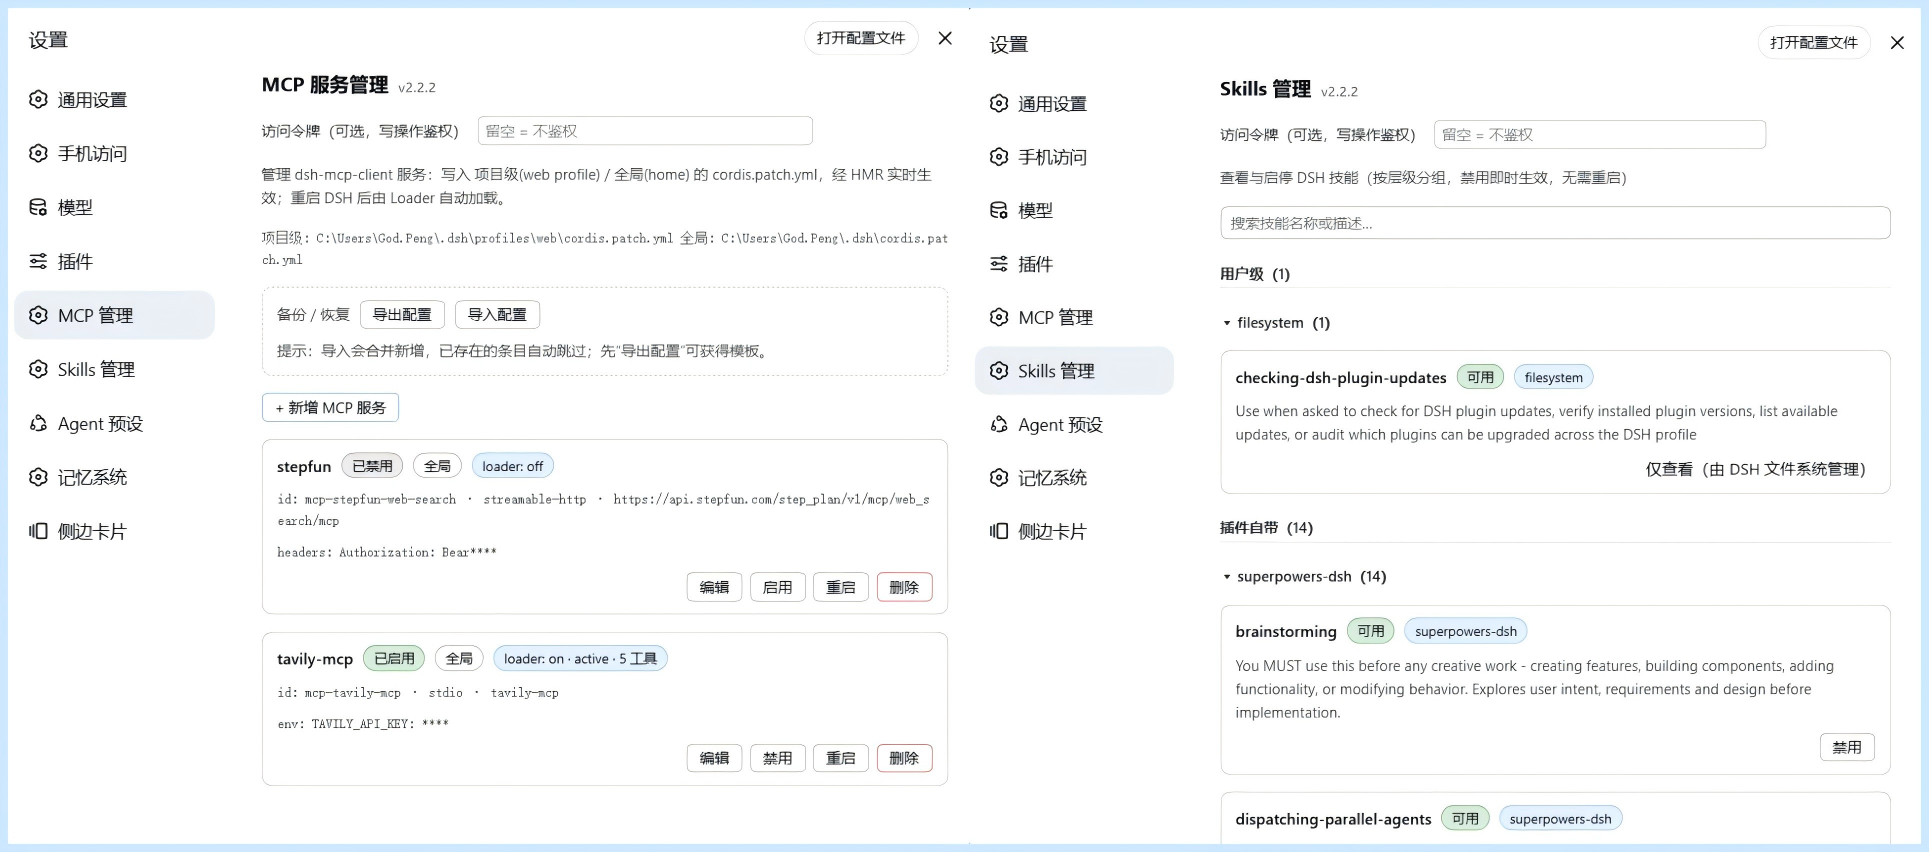This screenshot has width=1929, height=852.
Task: Click 编辑 for the tavily-mcp service
Action: point(714,758)
